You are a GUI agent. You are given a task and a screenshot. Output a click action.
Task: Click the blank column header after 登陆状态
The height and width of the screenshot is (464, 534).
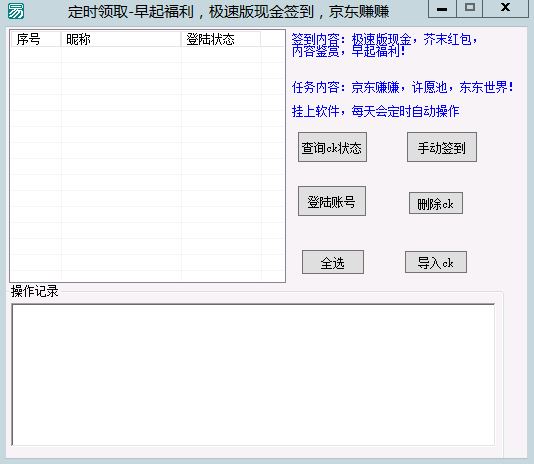point(272,39)
